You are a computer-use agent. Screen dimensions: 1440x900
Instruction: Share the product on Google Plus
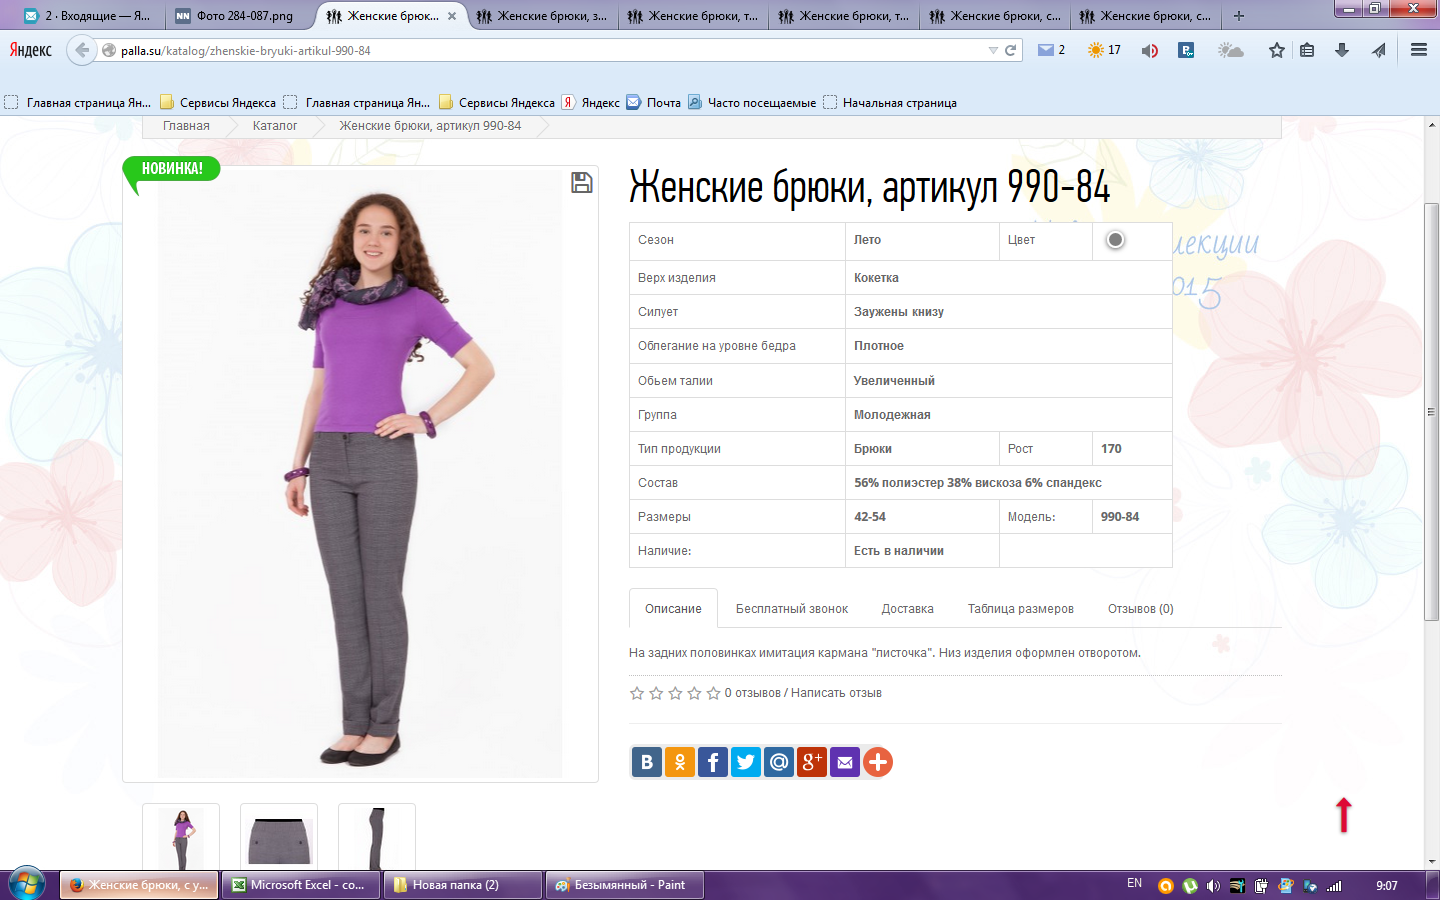pyautogui.click(x=812, y=762)
